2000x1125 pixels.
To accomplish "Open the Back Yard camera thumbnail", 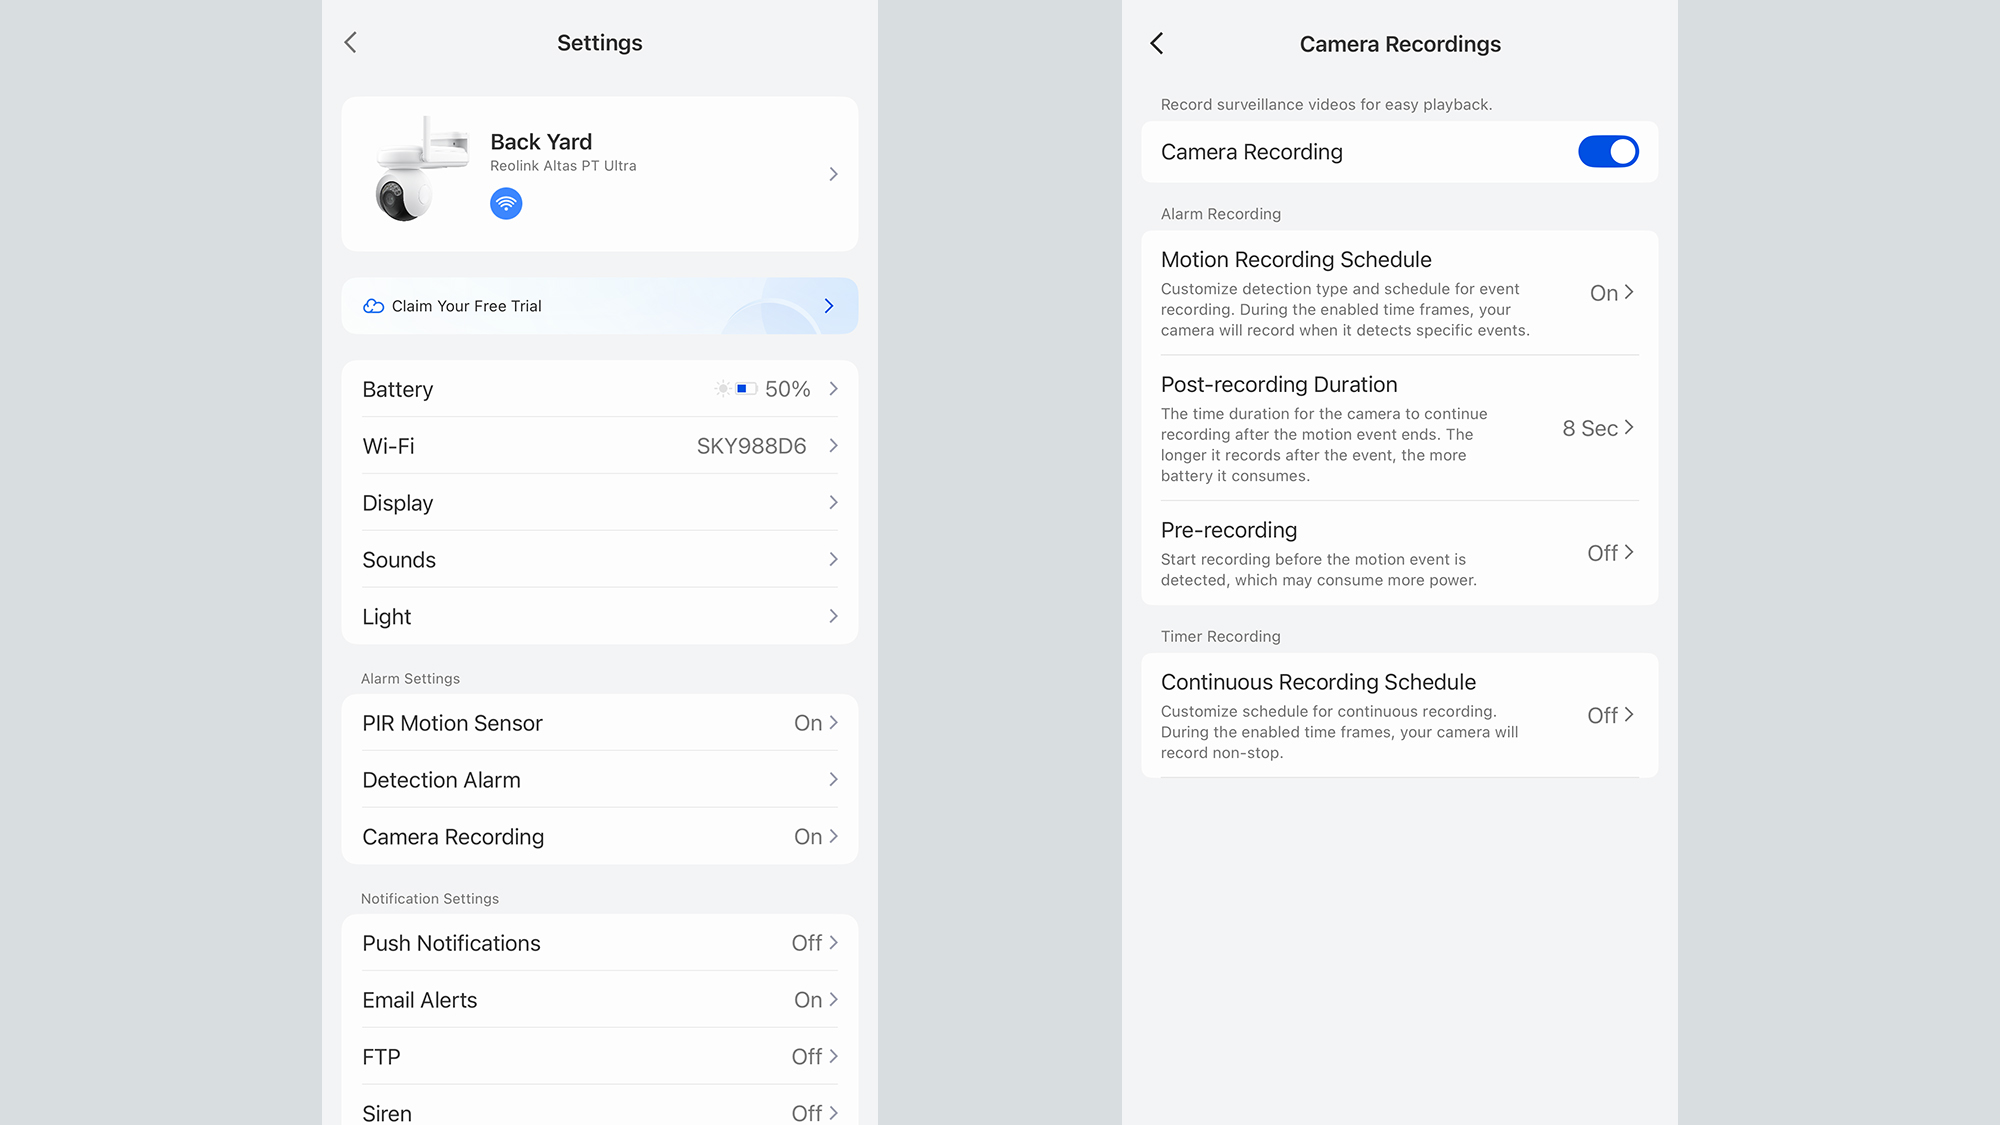I will click(x=420, y=170).
